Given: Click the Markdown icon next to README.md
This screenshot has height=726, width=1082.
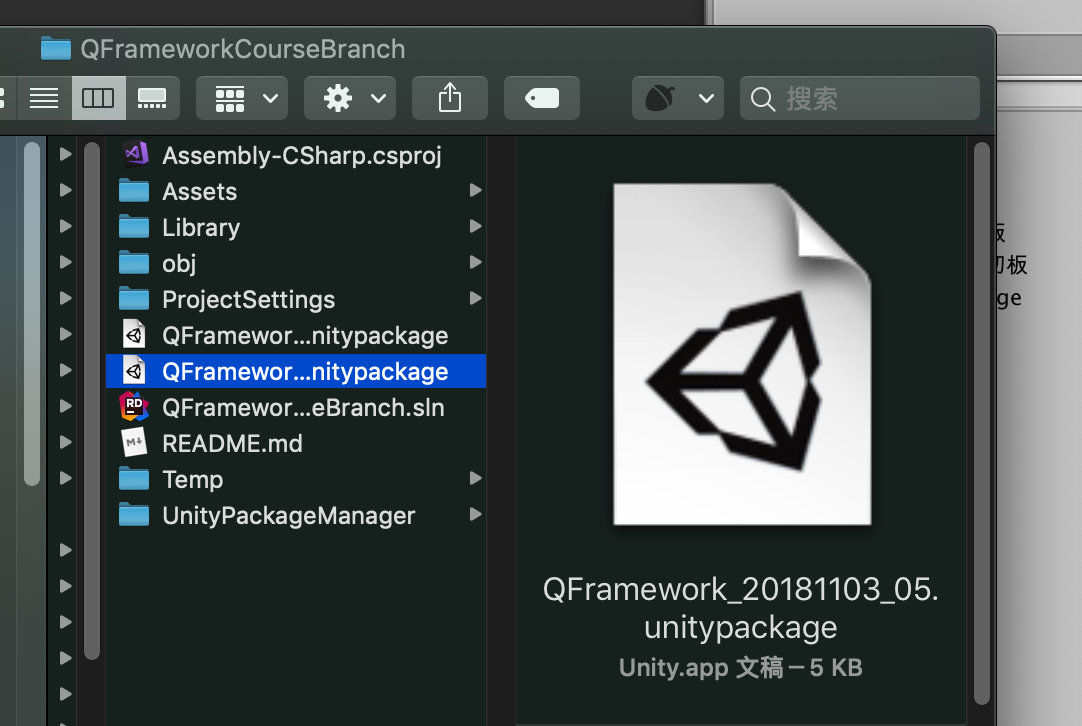Looking at the screenshot, I should (135, 443).
